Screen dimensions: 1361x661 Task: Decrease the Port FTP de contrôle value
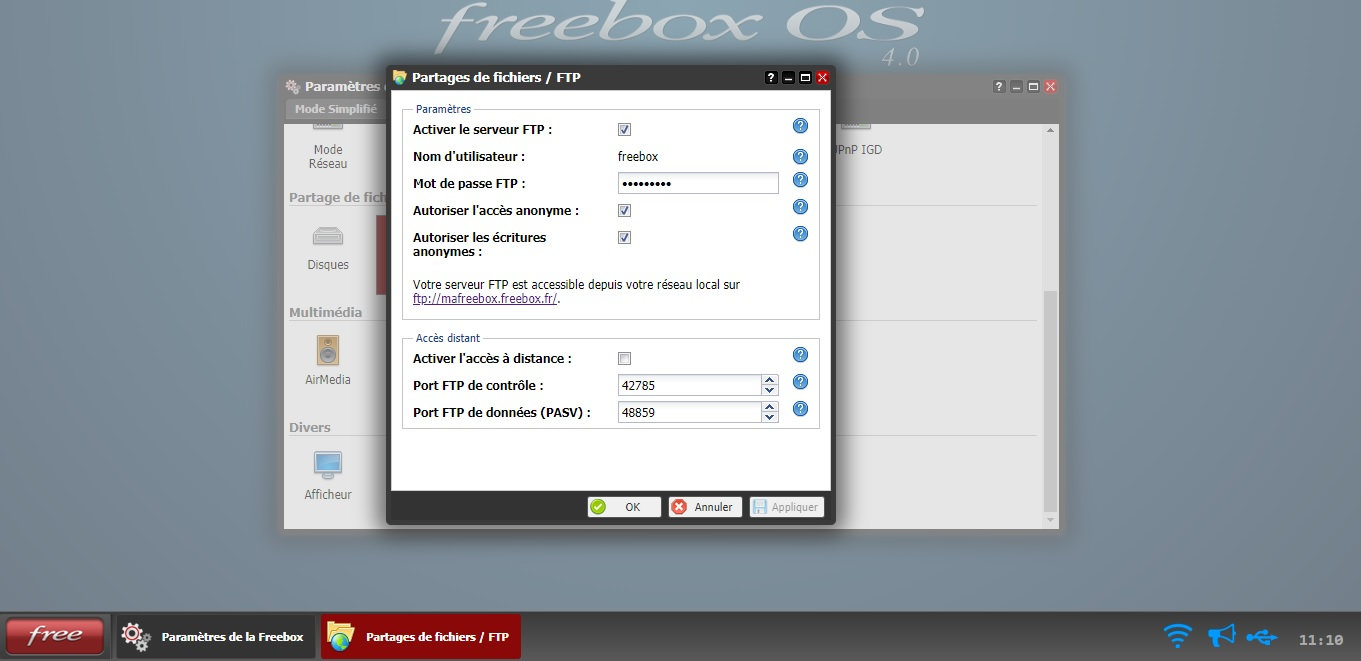(770, 391)
